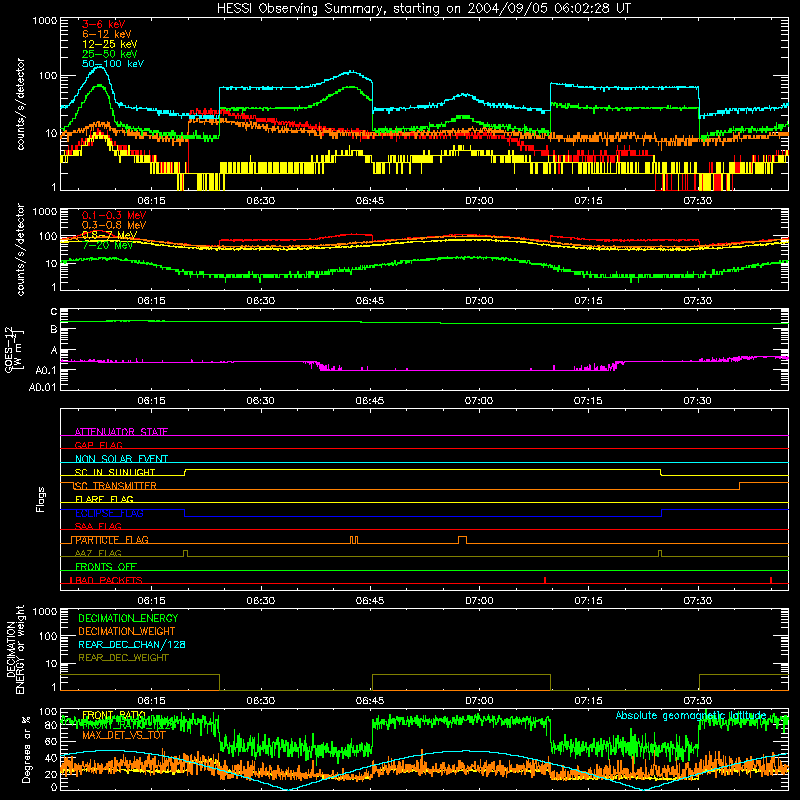Click the BAD_PACKETS red spike after 07:30

click(x=771, y=580)
